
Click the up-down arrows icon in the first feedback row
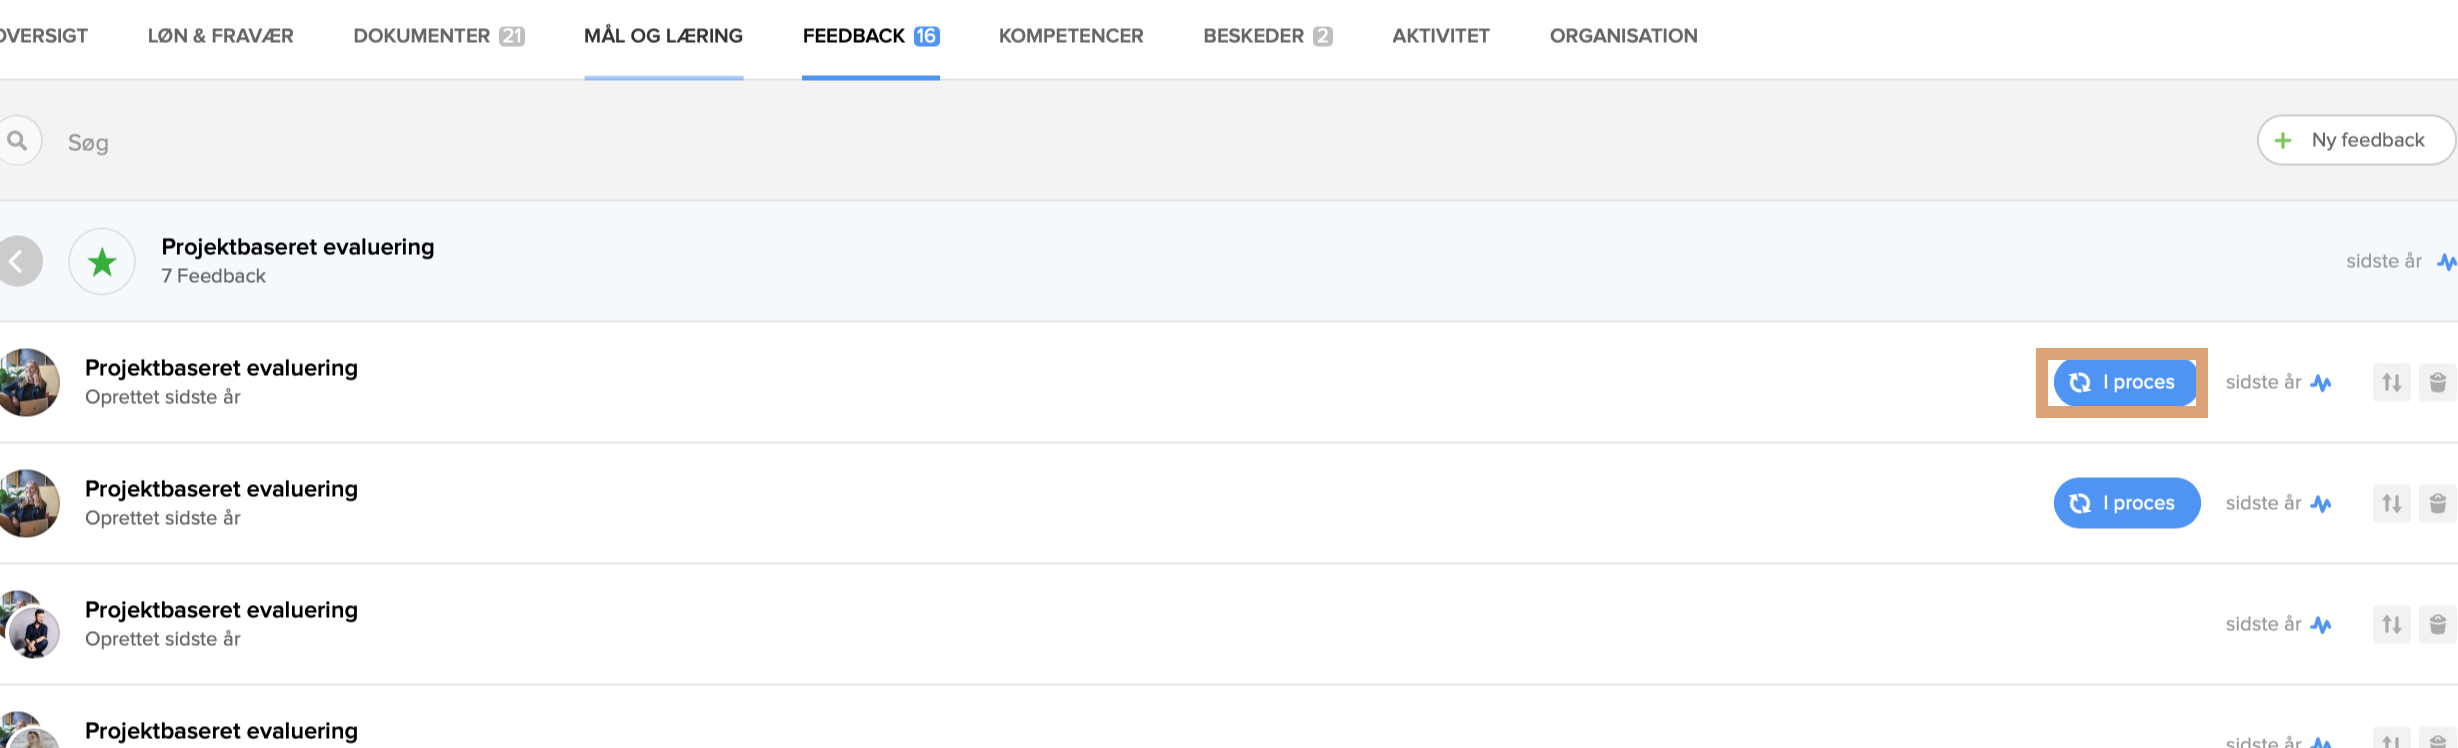(x=2391, y=382)
